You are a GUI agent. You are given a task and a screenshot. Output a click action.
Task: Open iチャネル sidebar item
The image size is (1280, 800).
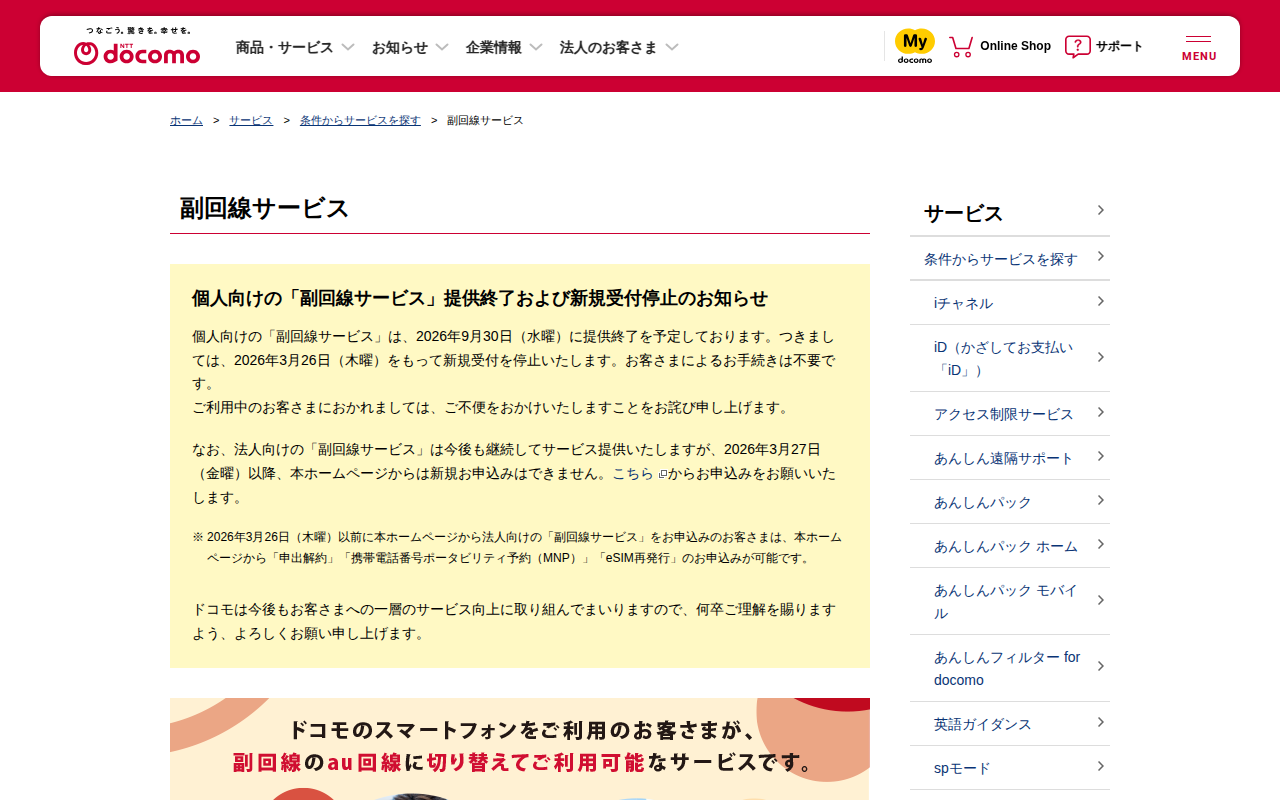pyautogui.click(x=1010, y=303)
